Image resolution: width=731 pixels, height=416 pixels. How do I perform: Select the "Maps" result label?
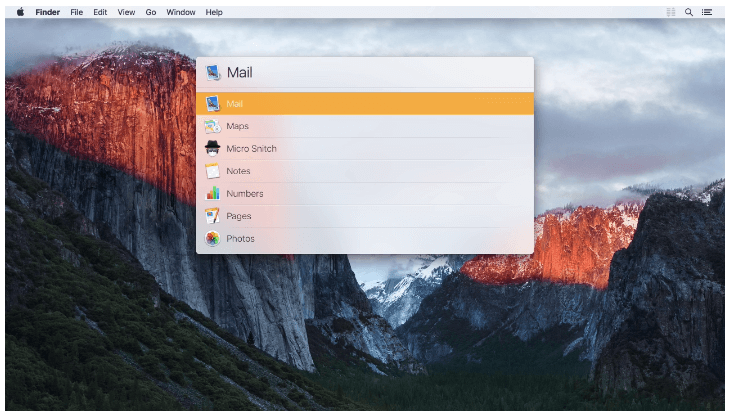(x=237, y=126)
